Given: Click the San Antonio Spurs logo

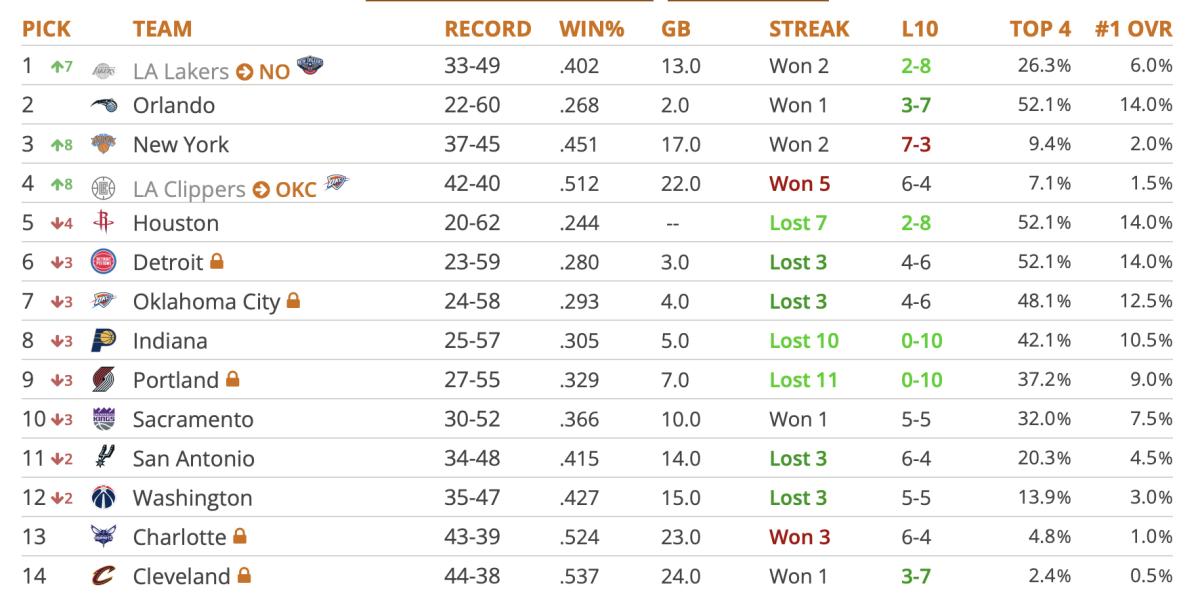Looking at the screenshot, I should (103, 458).
